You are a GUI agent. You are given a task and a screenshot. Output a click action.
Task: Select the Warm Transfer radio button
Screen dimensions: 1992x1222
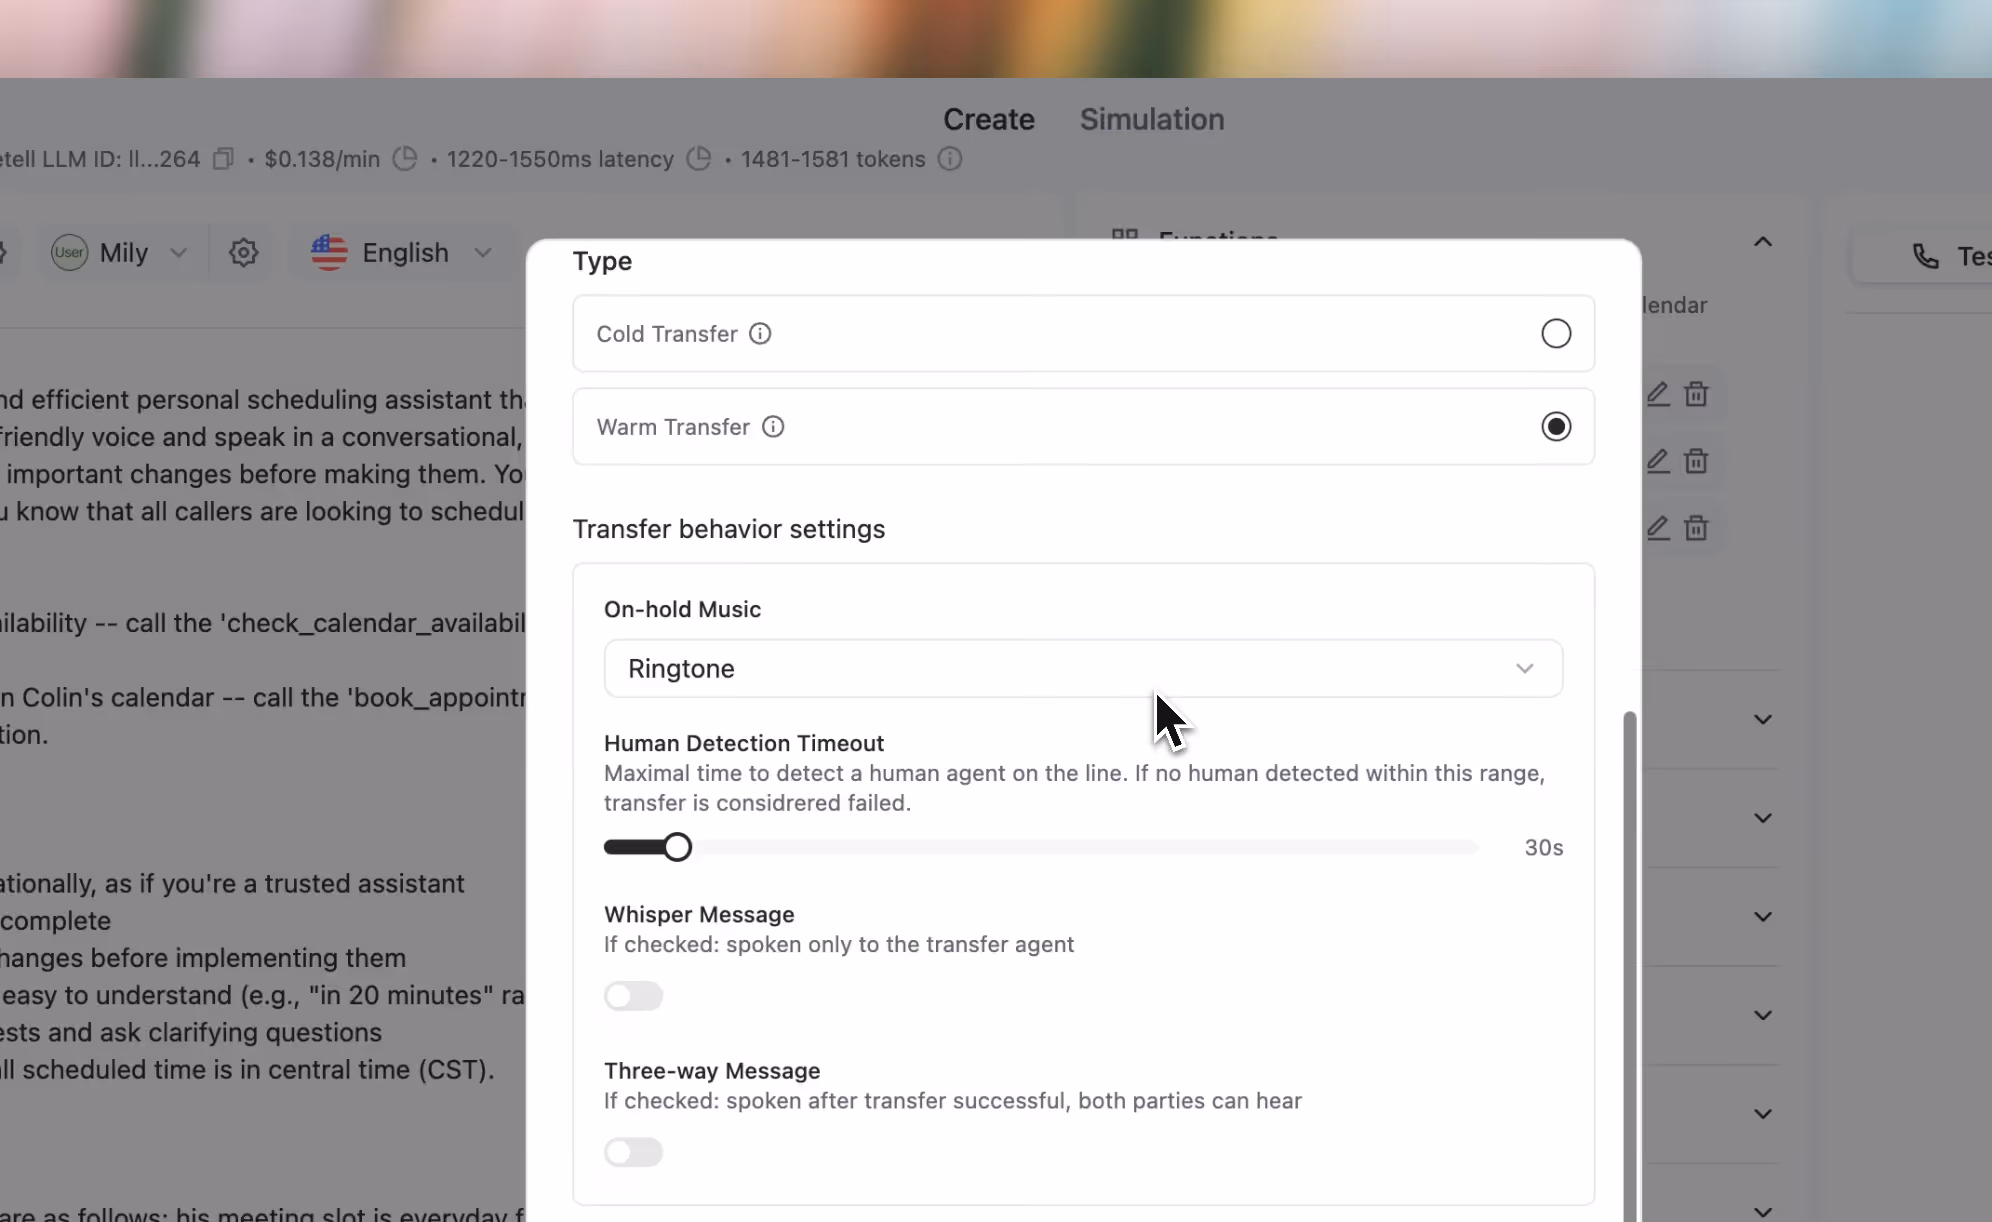pyautogui.click(x=1555, y=427)
